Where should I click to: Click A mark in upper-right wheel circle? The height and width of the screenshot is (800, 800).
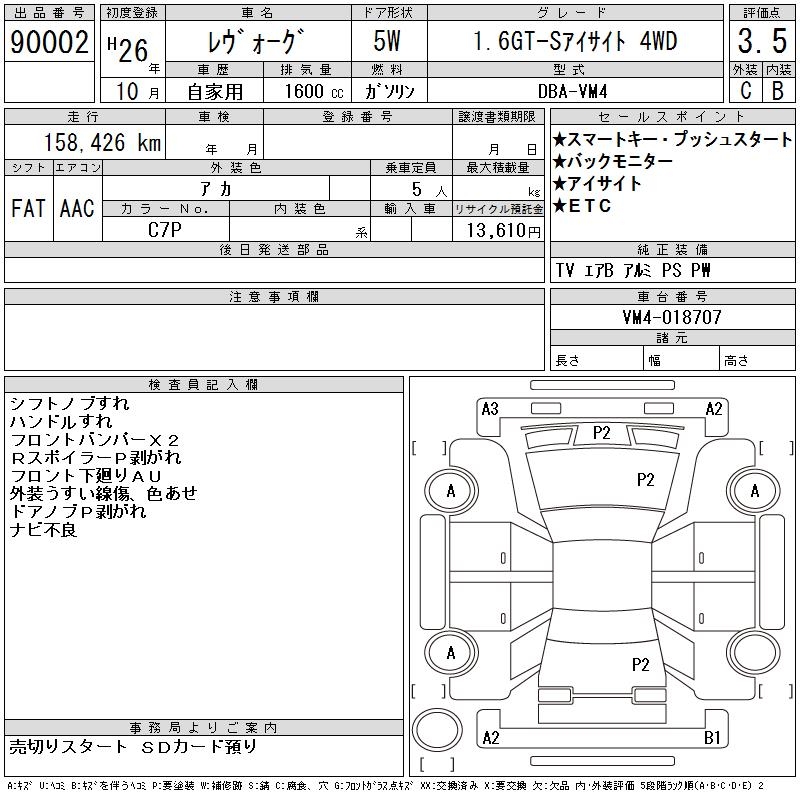tap(755, 491)
